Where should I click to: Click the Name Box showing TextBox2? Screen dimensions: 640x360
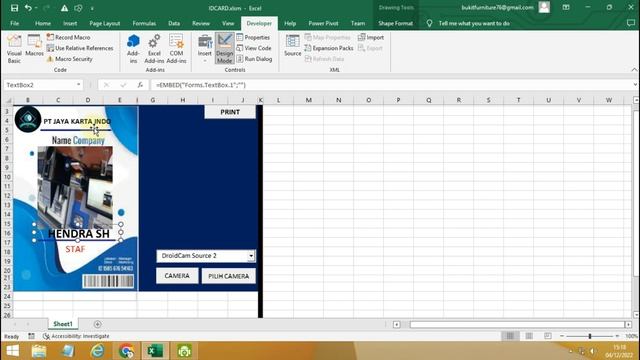coord(39,85)
